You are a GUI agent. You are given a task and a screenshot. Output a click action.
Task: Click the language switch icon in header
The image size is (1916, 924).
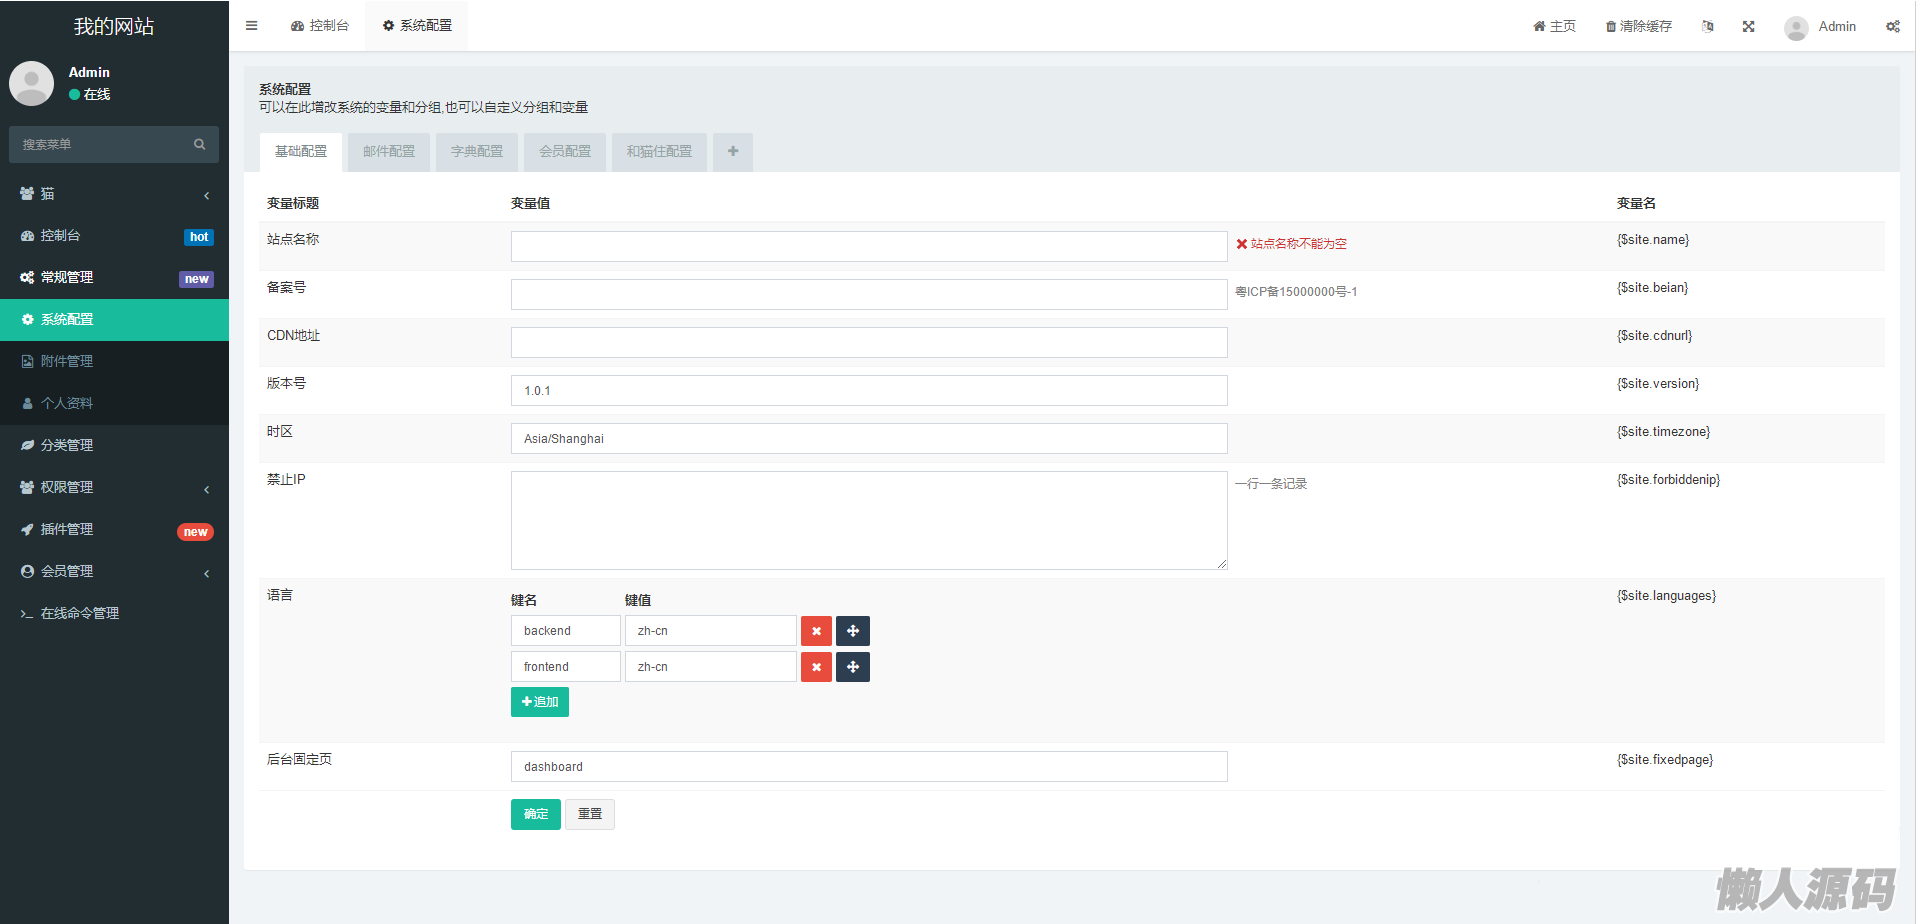click(x=1708, y=27)
